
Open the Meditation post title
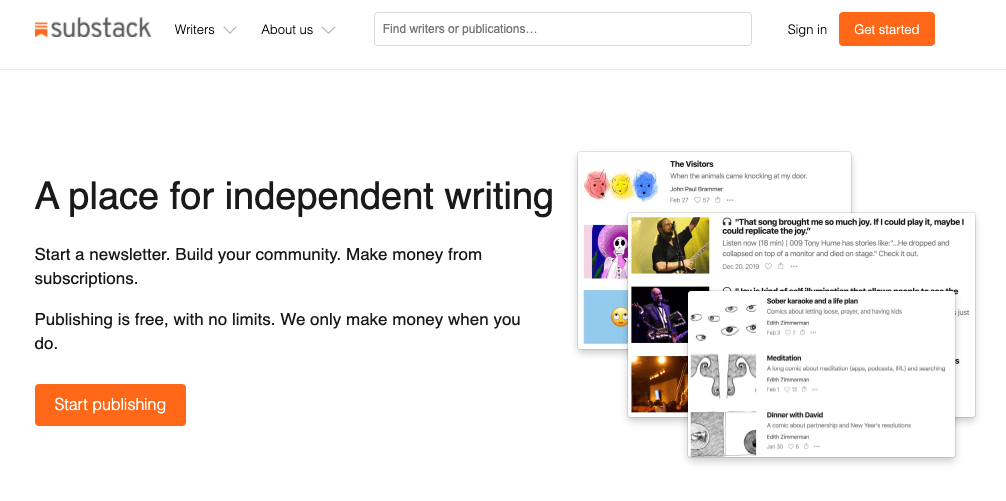tap(784, 358)
